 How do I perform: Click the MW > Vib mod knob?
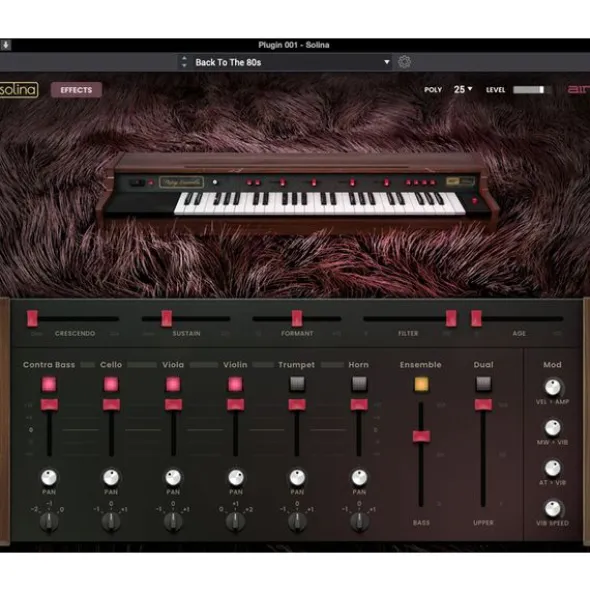(553, 427)
